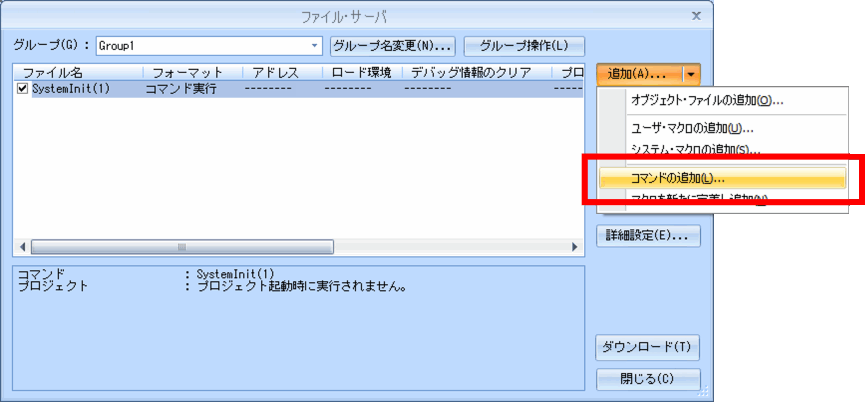Click the horizontal scrollbar's left arrow
This screenshot has height=402, width=865.
coord(21,247)
